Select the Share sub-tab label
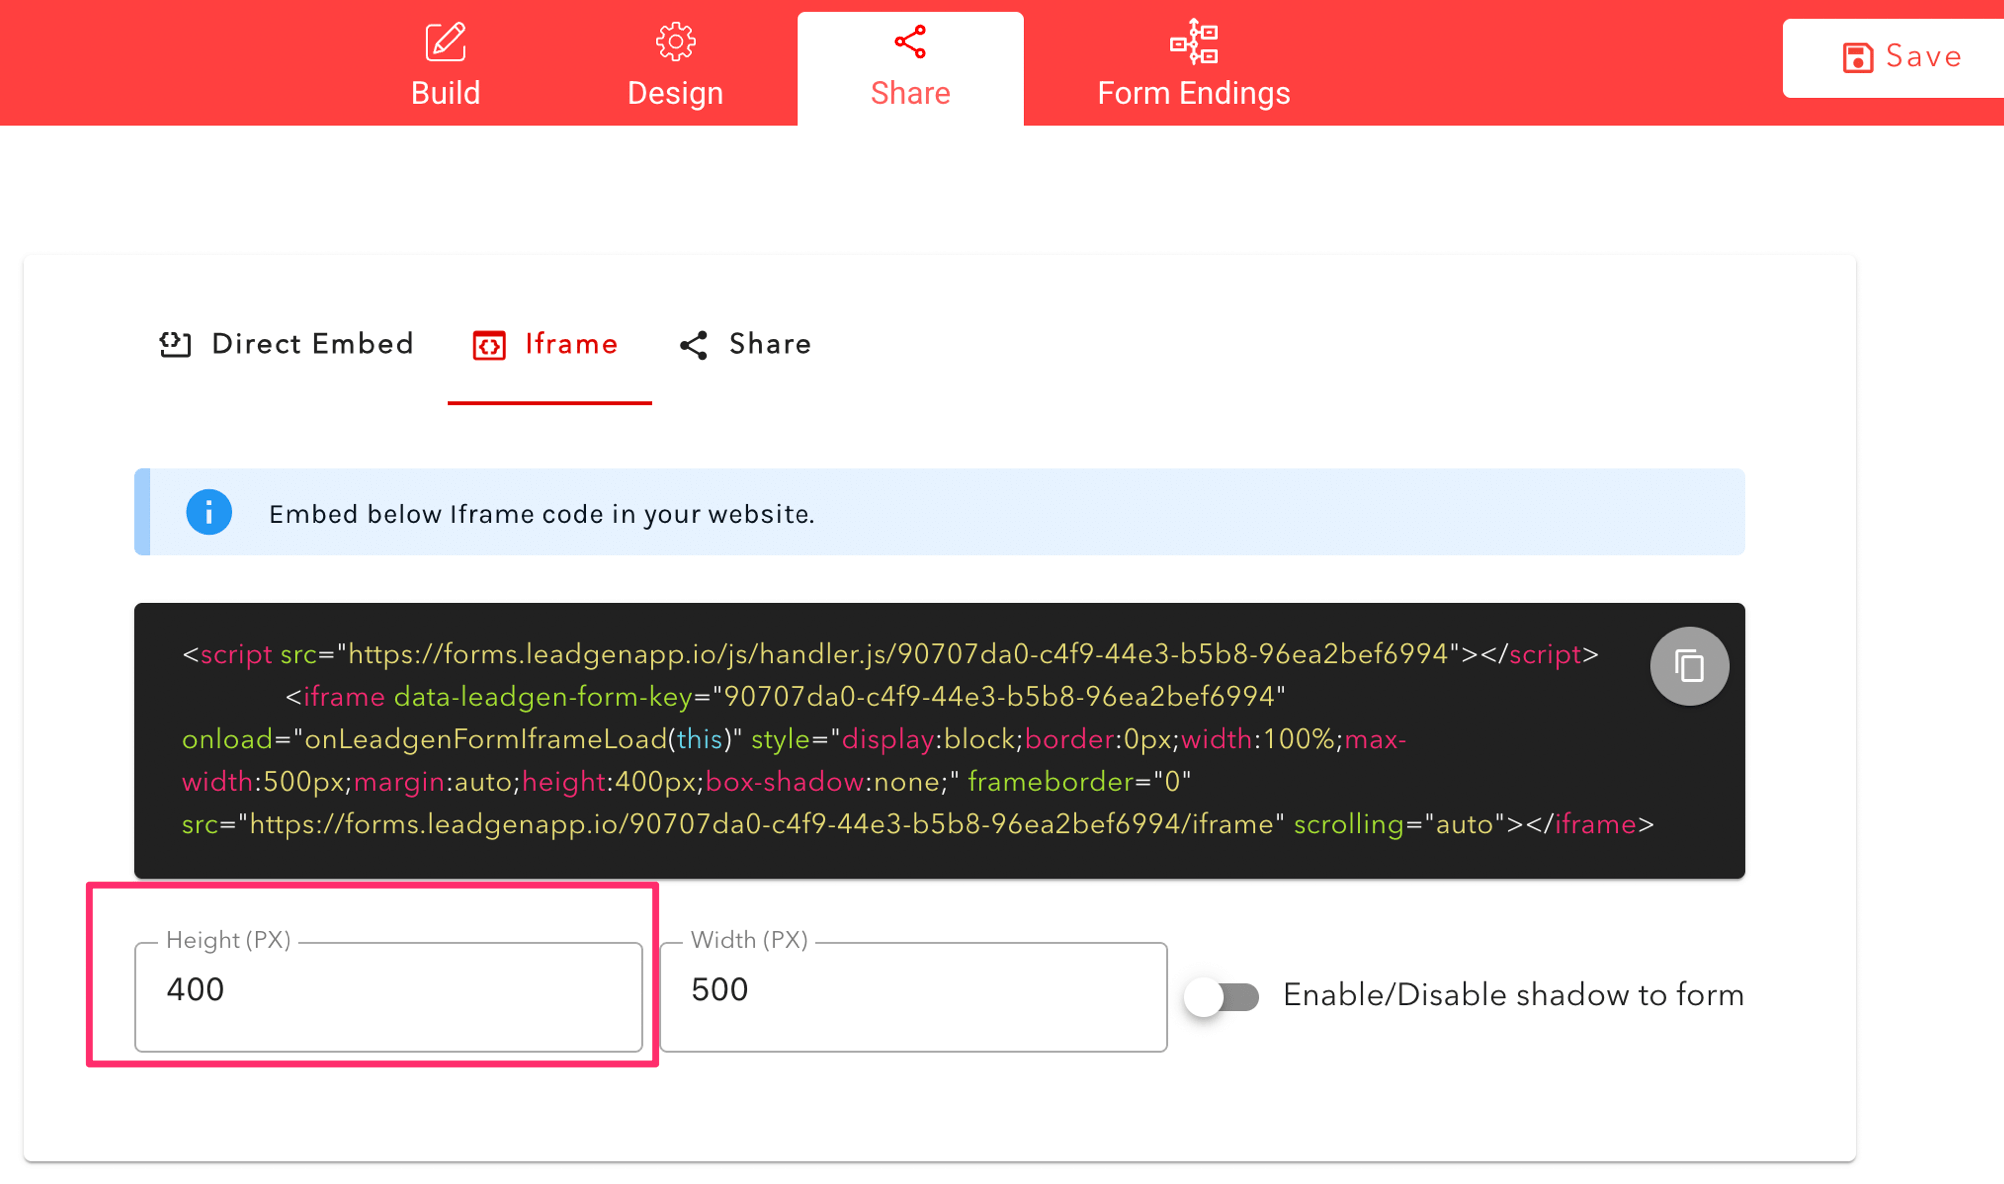The width and height of the screenshot is (2004, 1184). click(x=770, y=345)
